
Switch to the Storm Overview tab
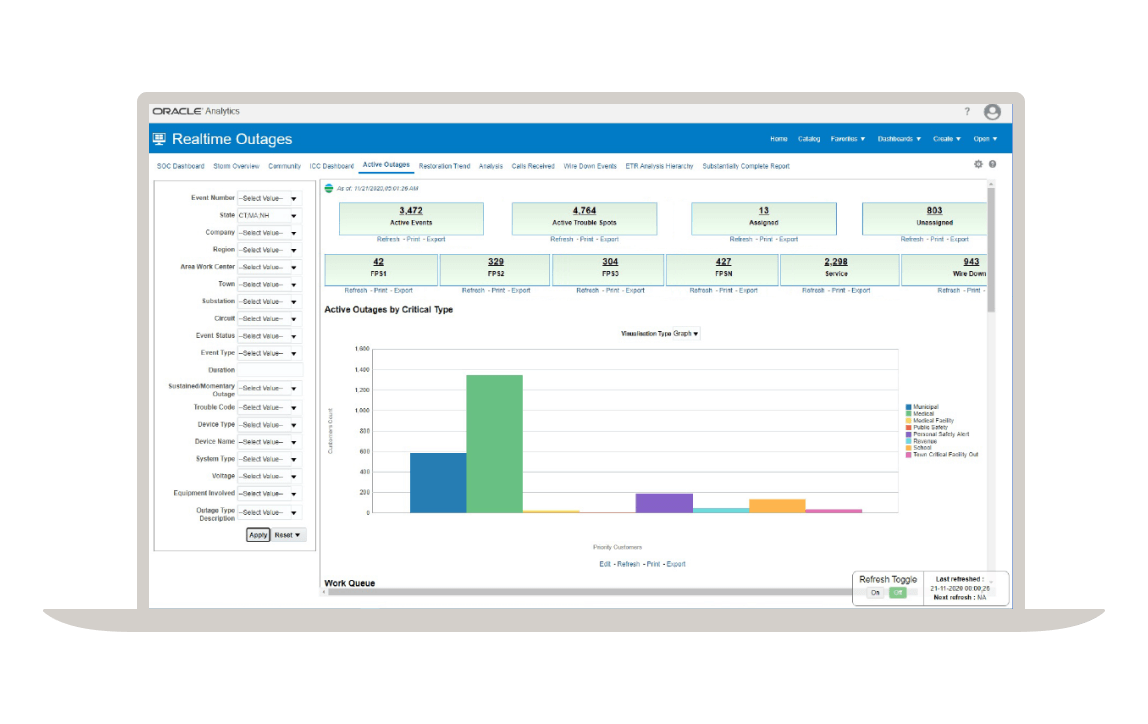236,166
